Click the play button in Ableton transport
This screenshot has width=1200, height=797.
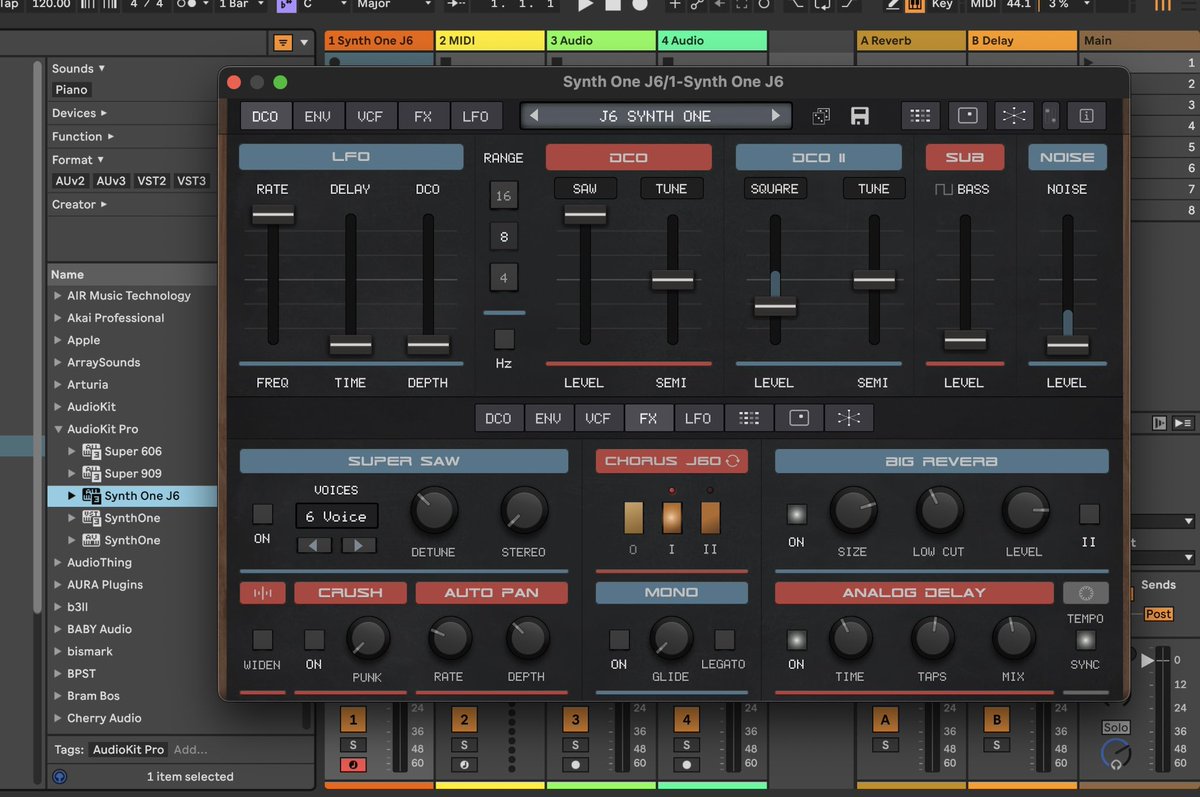(x=586, y=5)
